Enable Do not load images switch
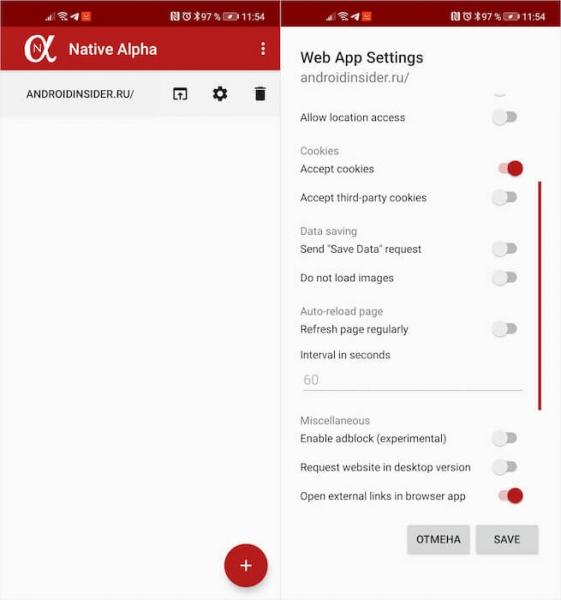The height and width of the screenshot is (600, 561). click(x=505, y=278)
